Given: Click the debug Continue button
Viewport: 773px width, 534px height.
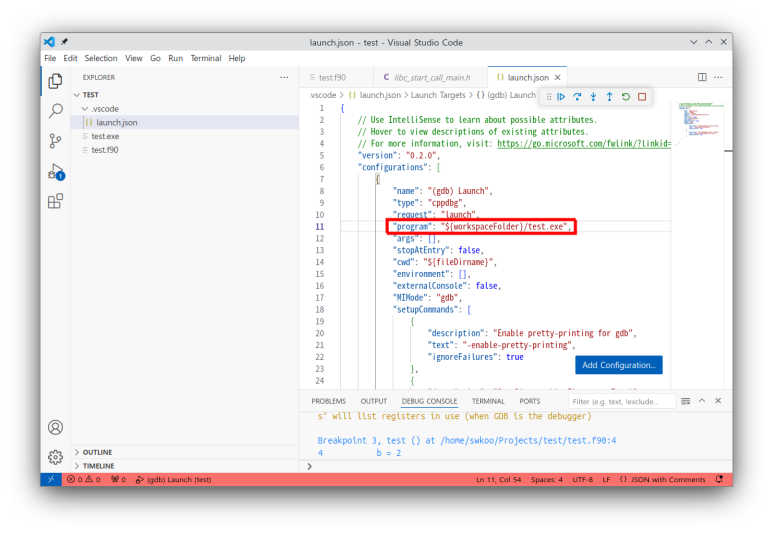Looking at the screenshot, I should (561, 97).
